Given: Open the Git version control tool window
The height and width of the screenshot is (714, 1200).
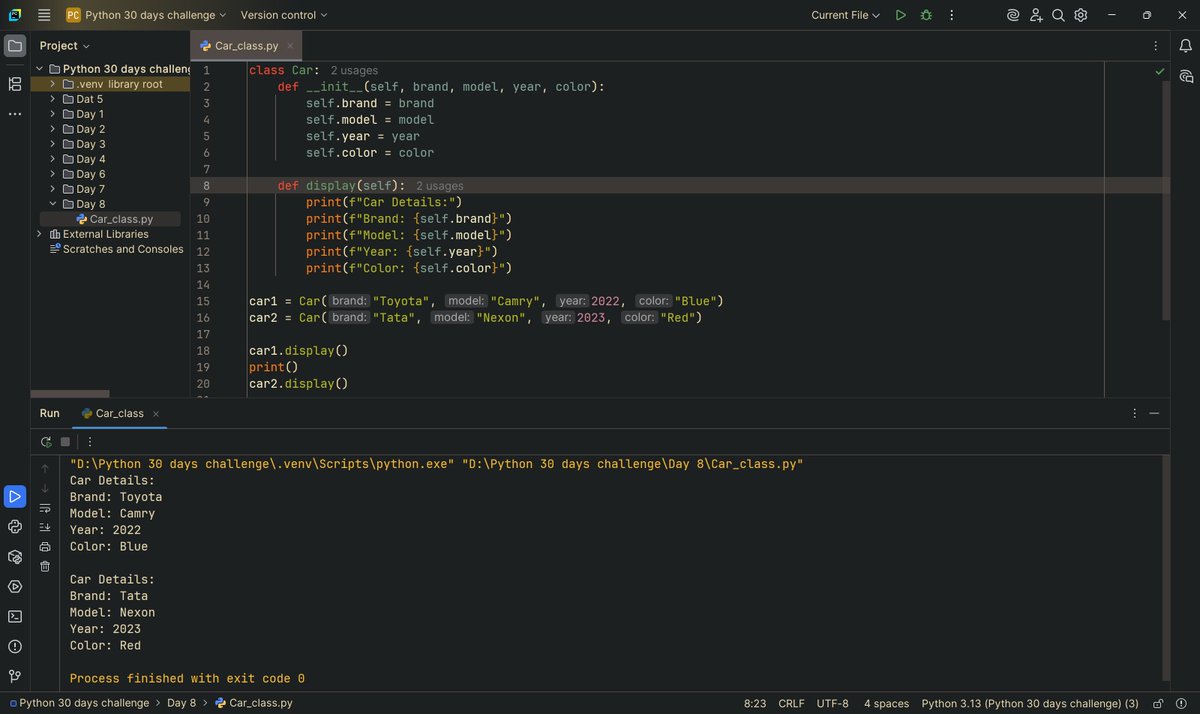Looking at the screenshot, I should 15,676.
